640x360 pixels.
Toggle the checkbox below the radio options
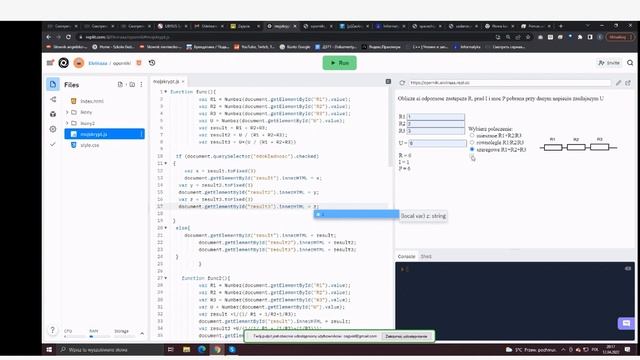coord(472,156)
